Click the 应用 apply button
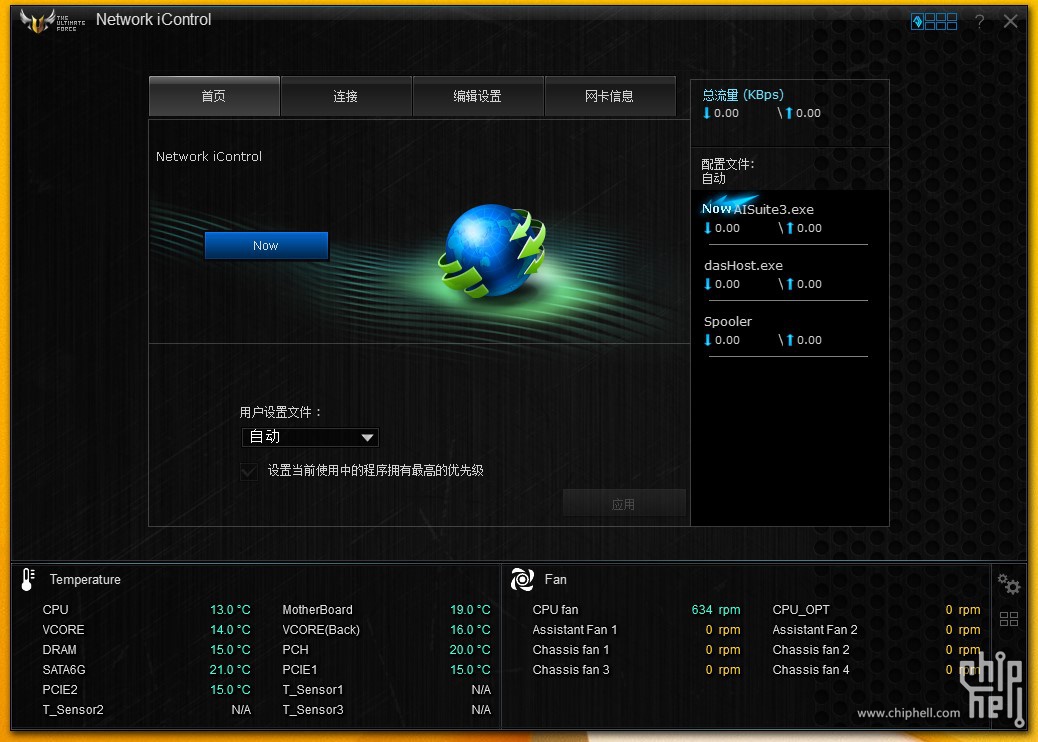 pyautogui.click(x=624, y=504)
